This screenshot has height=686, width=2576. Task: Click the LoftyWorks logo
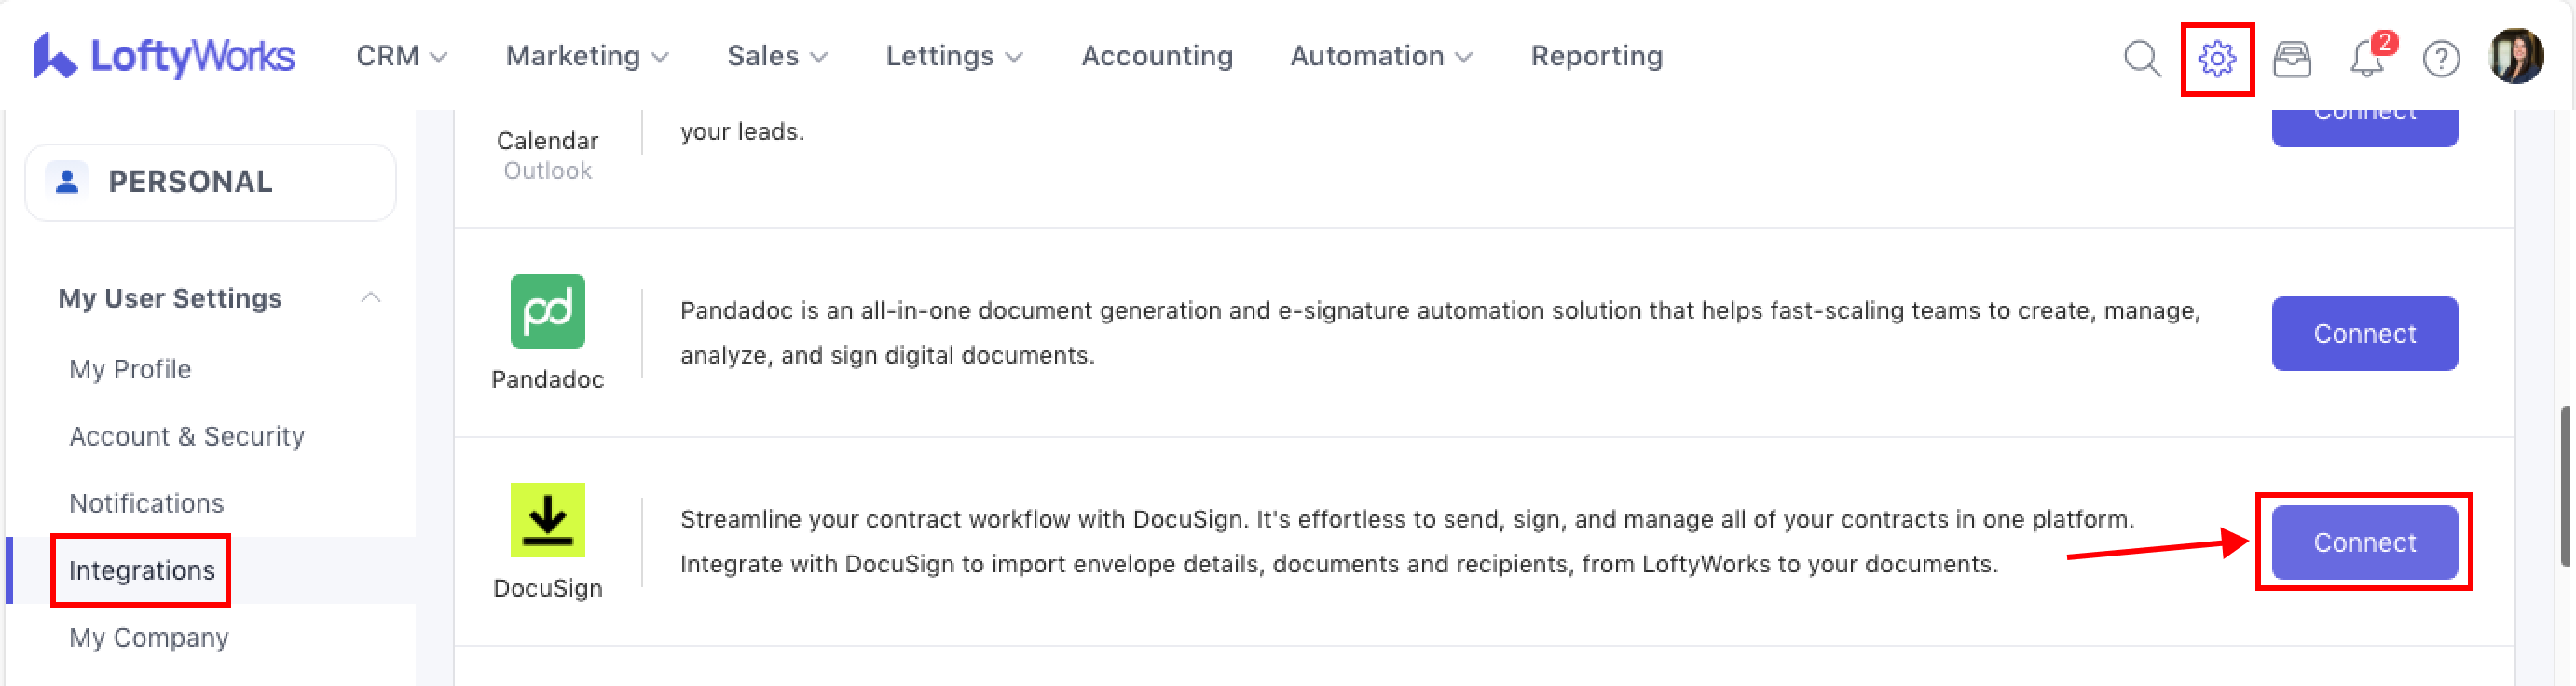pyautogui.click(x=163, y=56)
